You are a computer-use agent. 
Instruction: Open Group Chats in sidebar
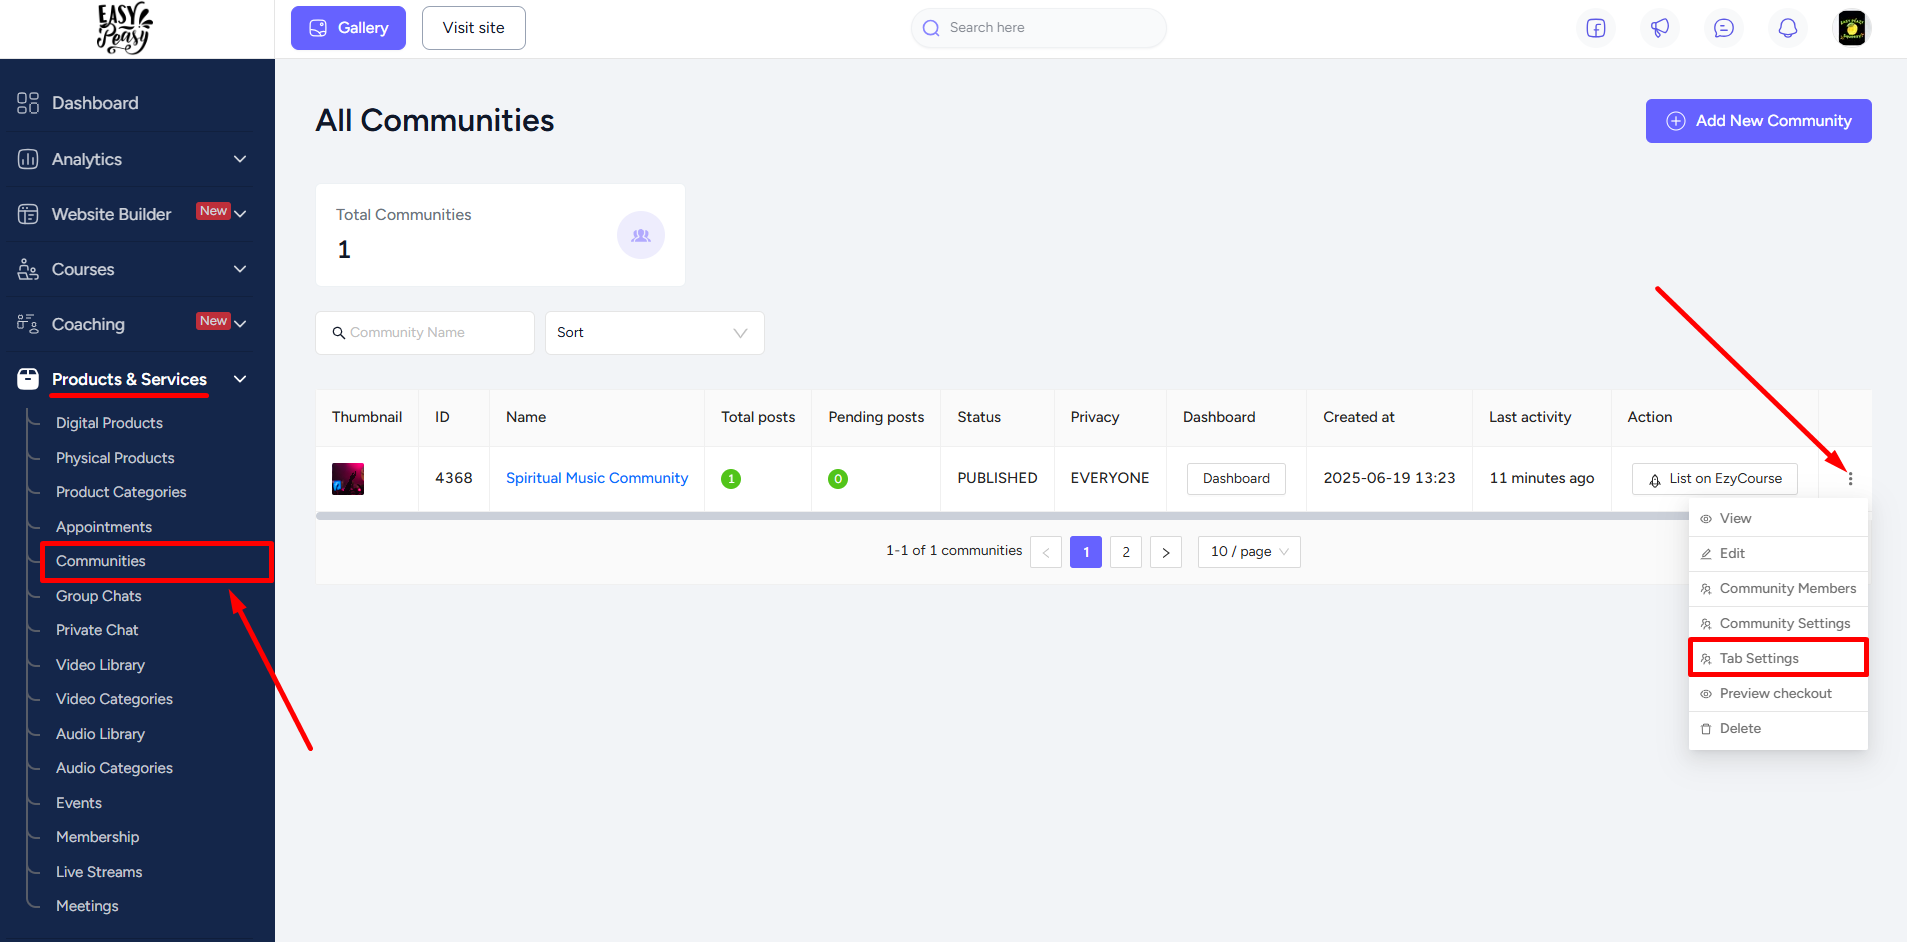coord(99,596)
